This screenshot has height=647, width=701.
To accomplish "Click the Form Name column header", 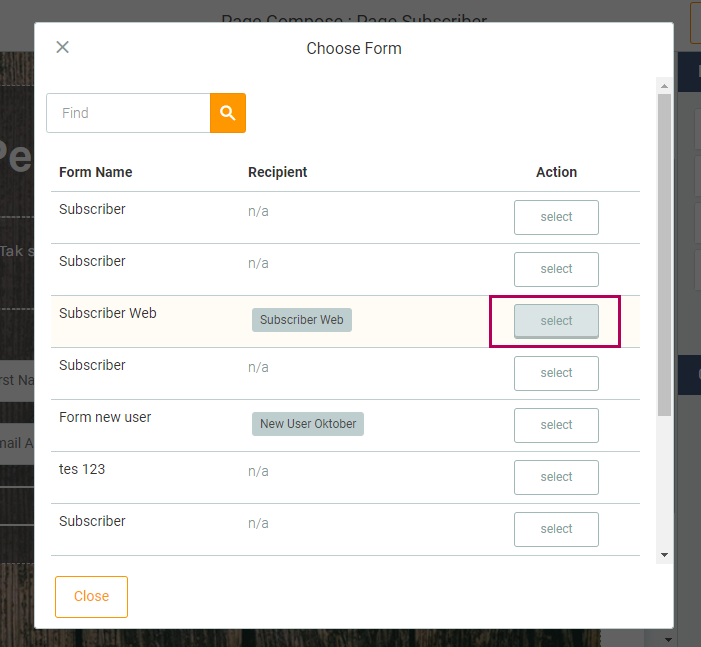I will (x=96, y=172).
